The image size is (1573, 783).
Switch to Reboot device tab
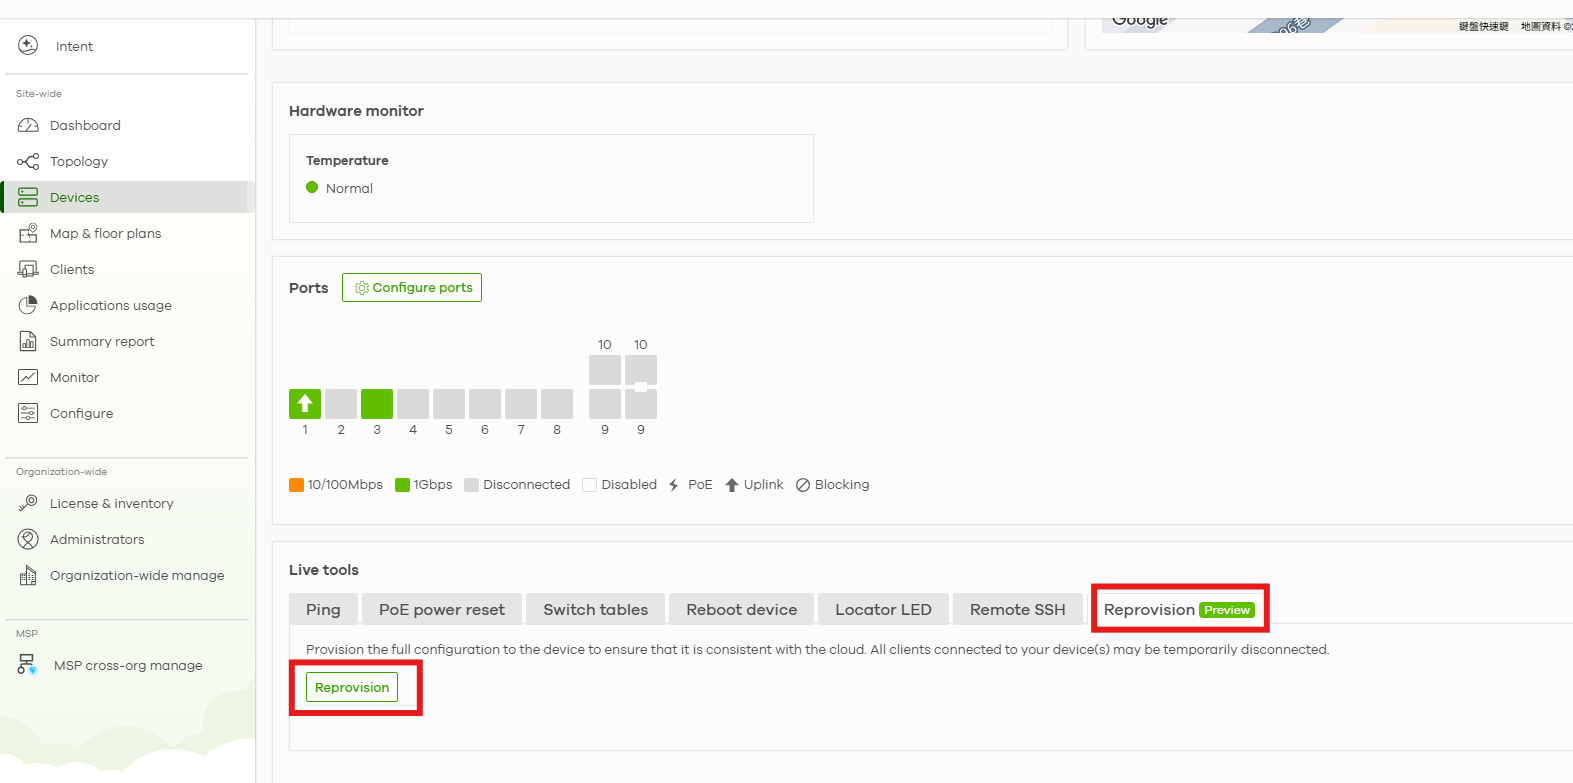tap(742, 609)
